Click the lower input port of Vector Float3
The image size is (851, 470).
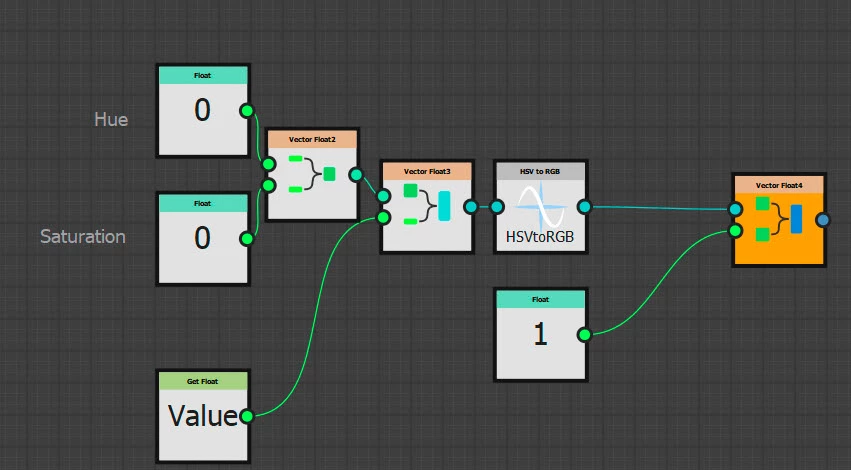pyautogui.click(x=383, y=218)
